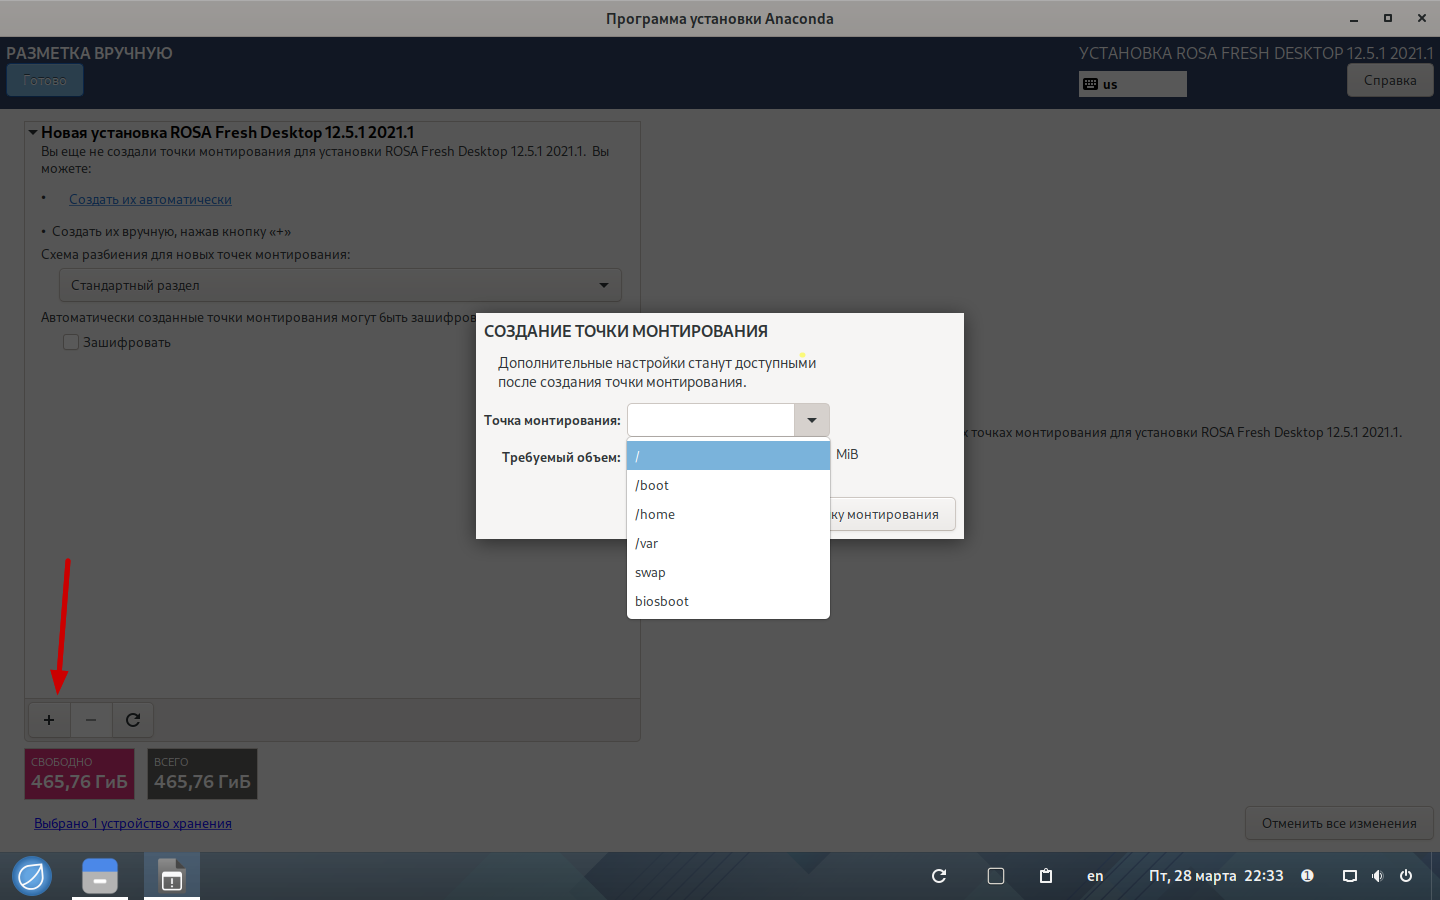
Task: Select /boot from the mount point list
Action: pyautogui.click(x=728, y=485)
